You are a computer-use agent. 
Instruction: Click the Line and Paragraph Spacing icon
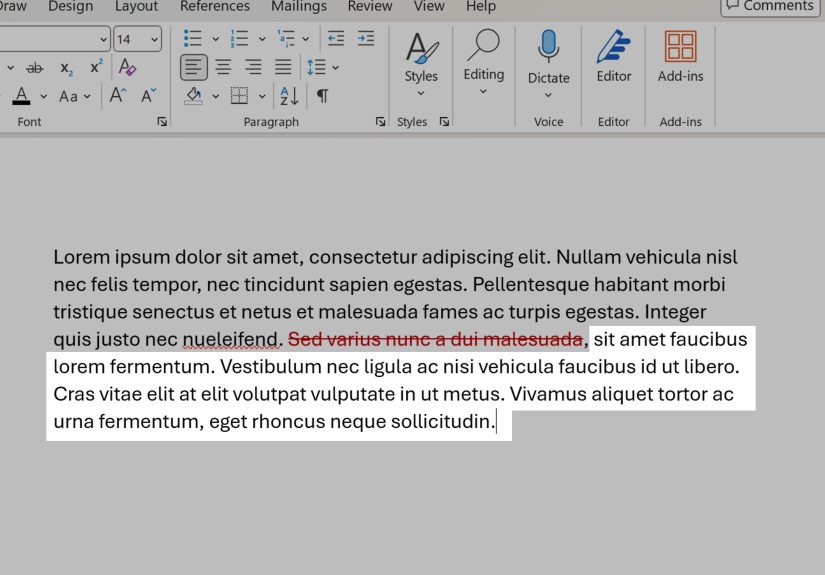316,67
